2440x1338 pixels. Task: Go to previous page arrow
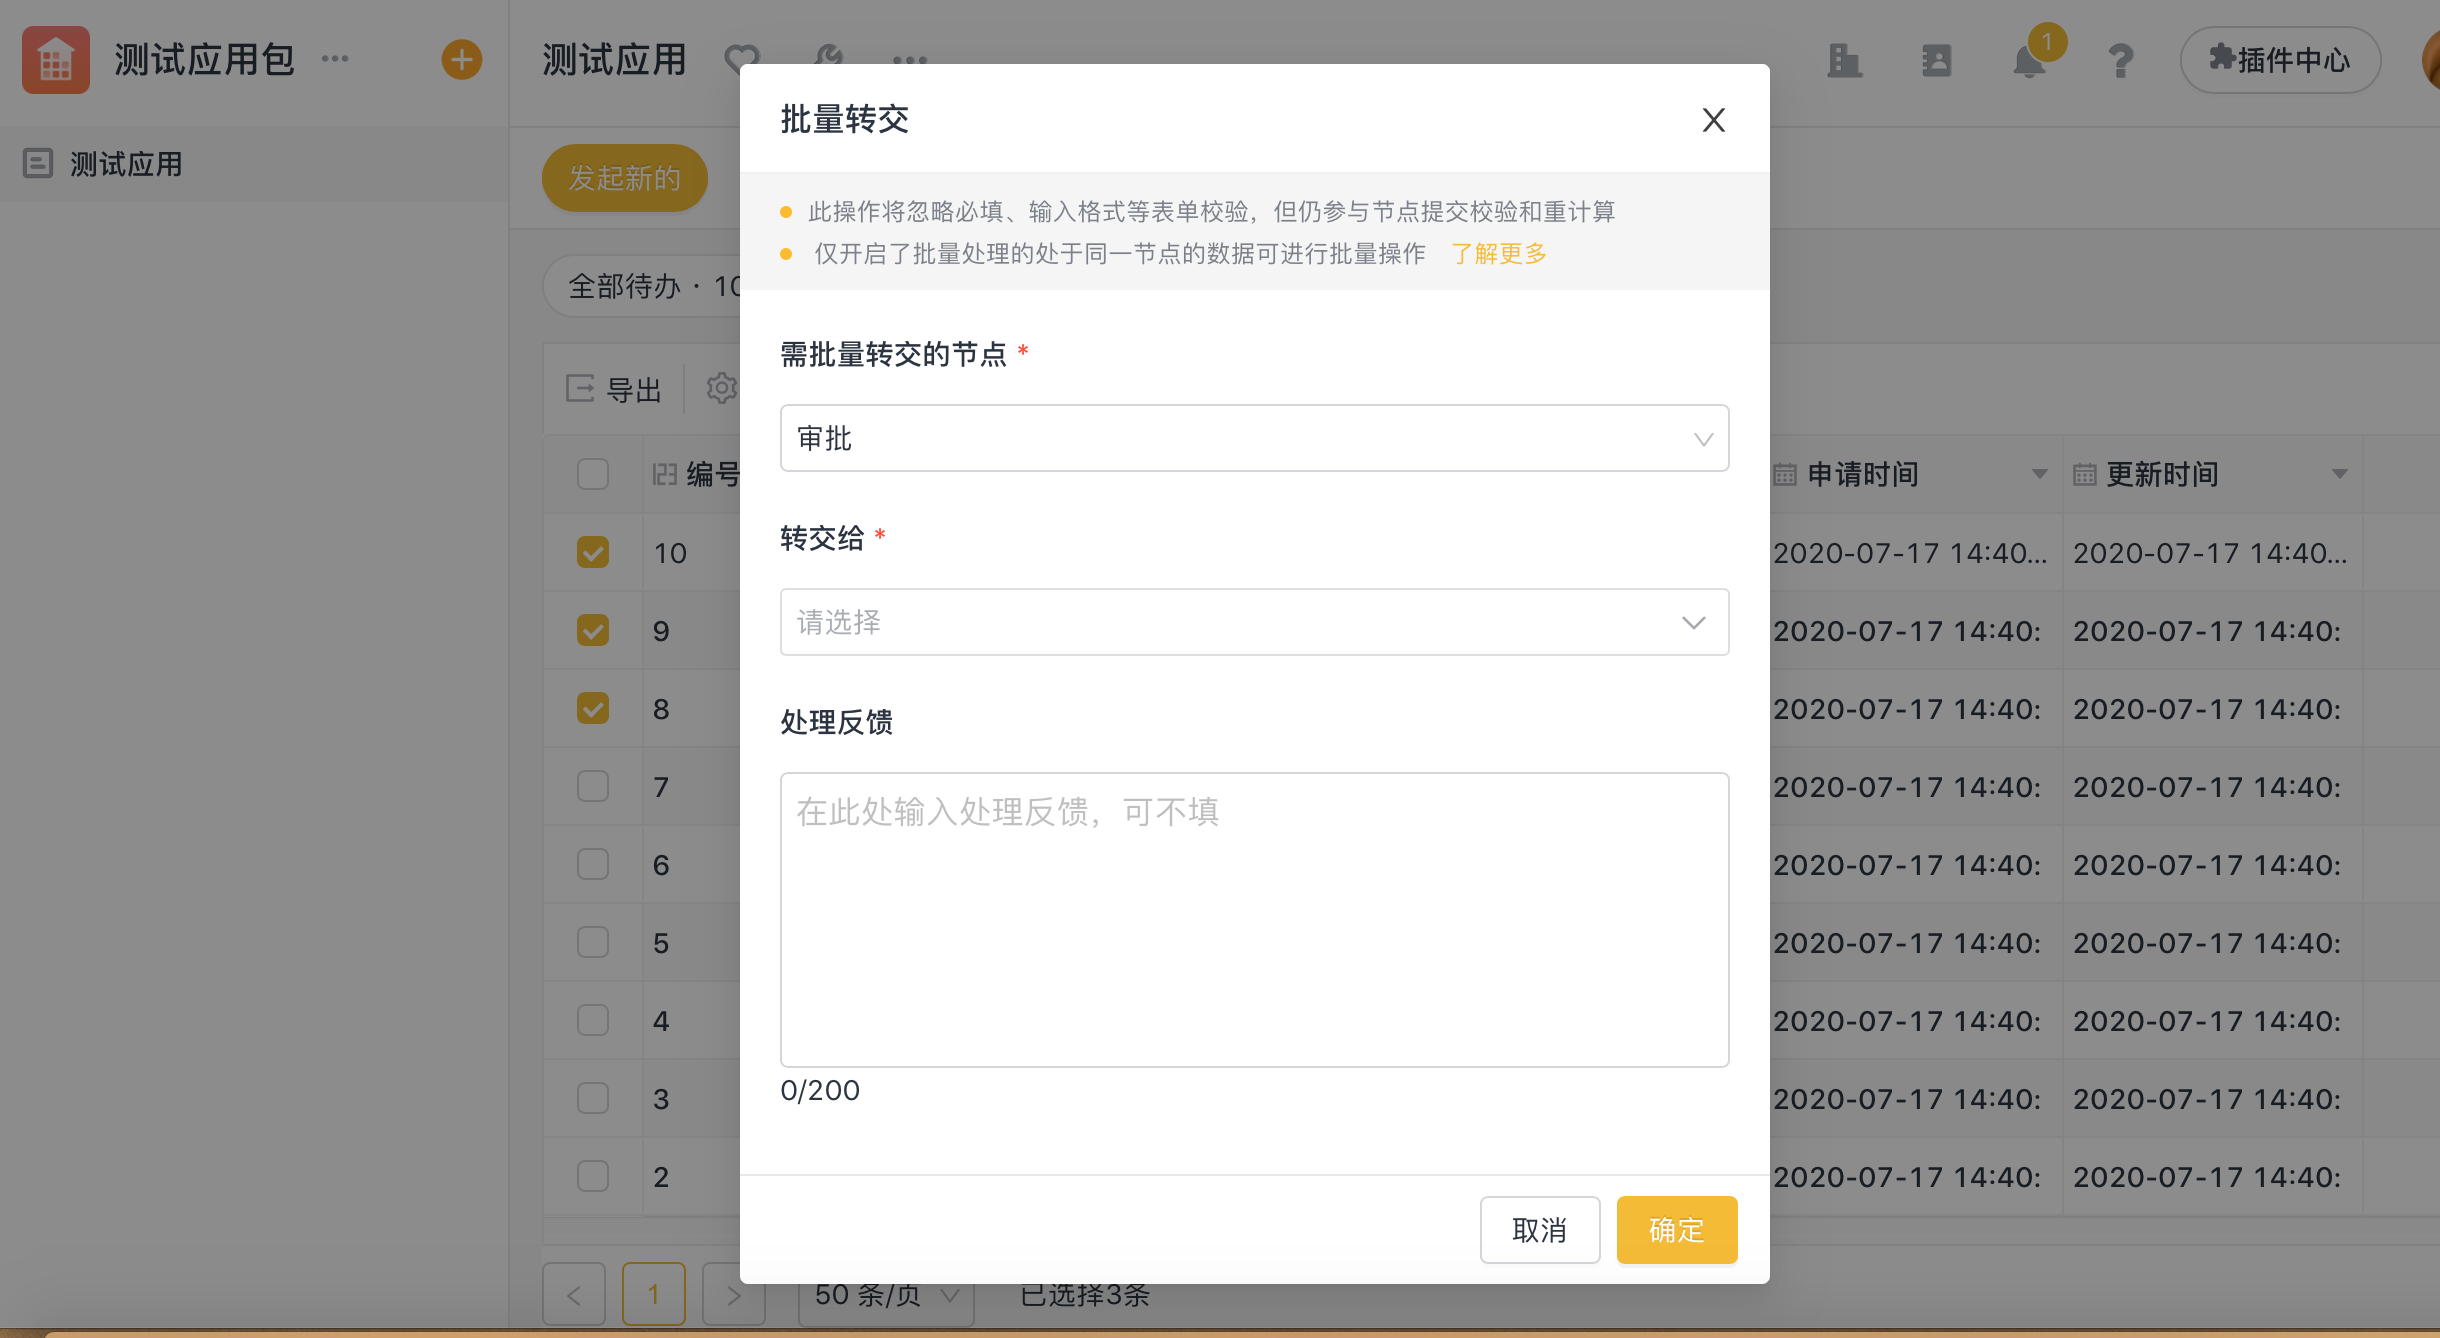[574, 1295]
